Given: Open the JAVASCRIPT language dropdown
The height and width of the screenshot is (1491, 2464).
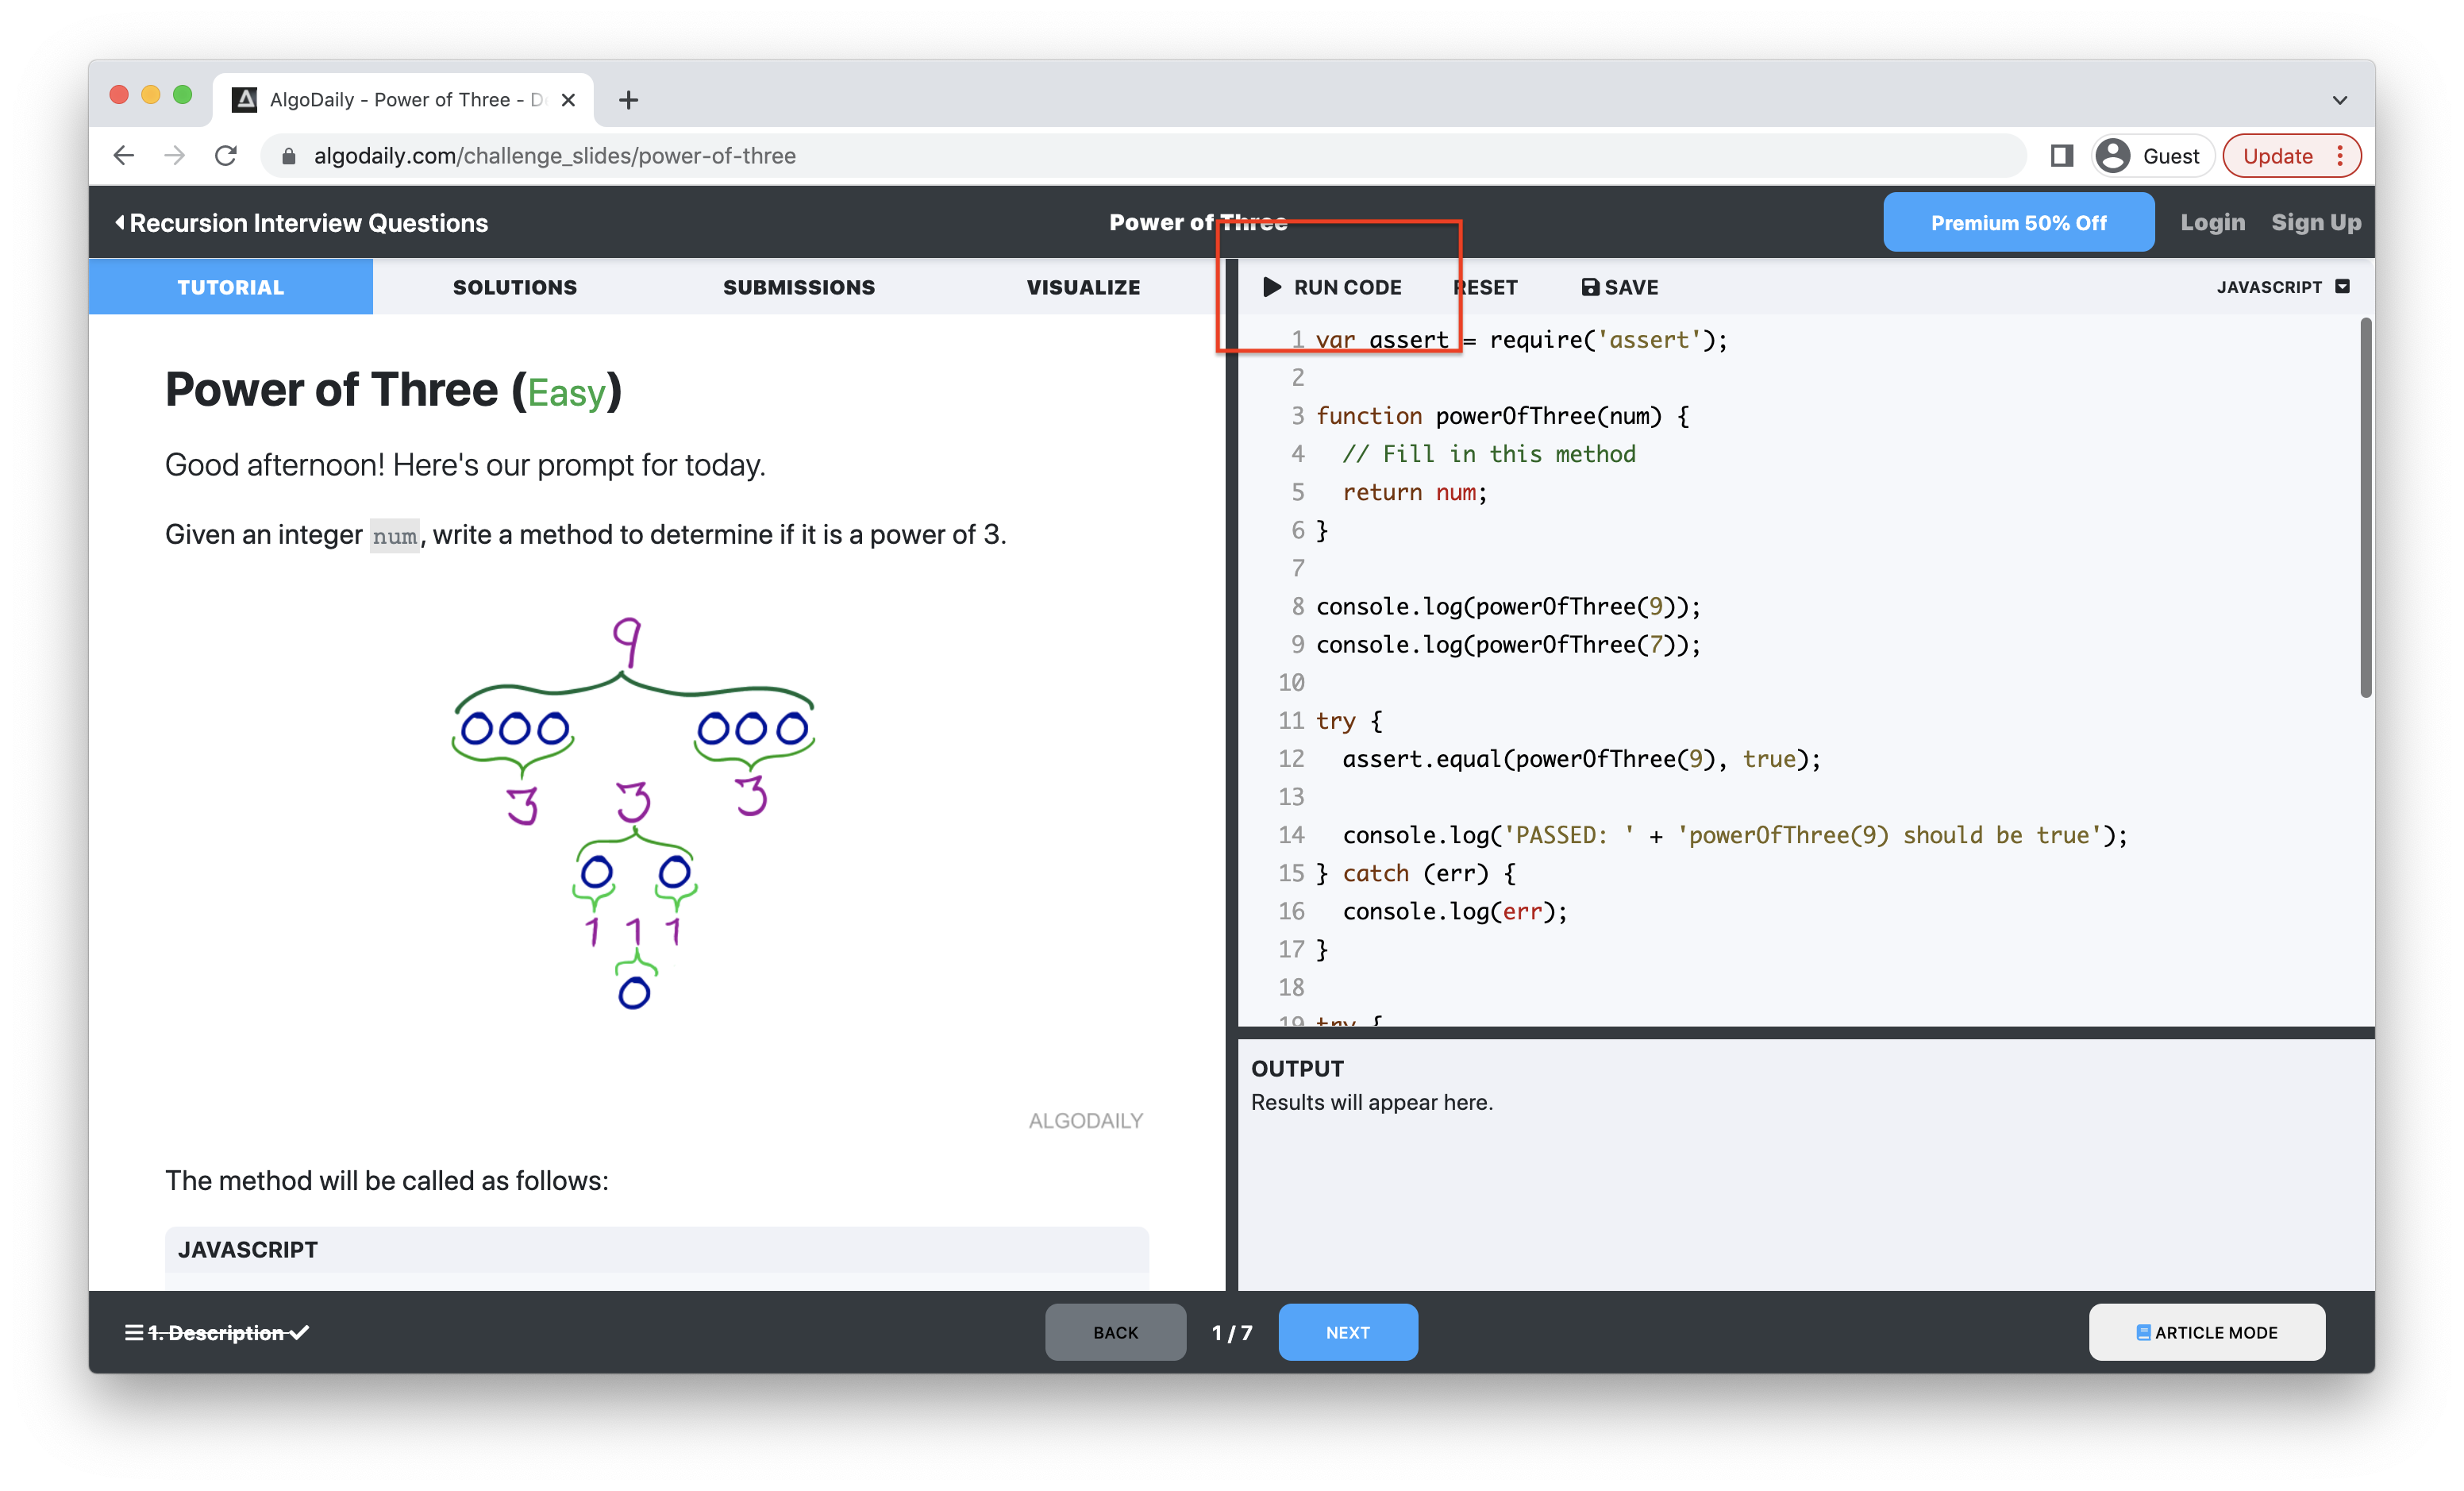Looking at the screenshot, I should coord(2283,287).
